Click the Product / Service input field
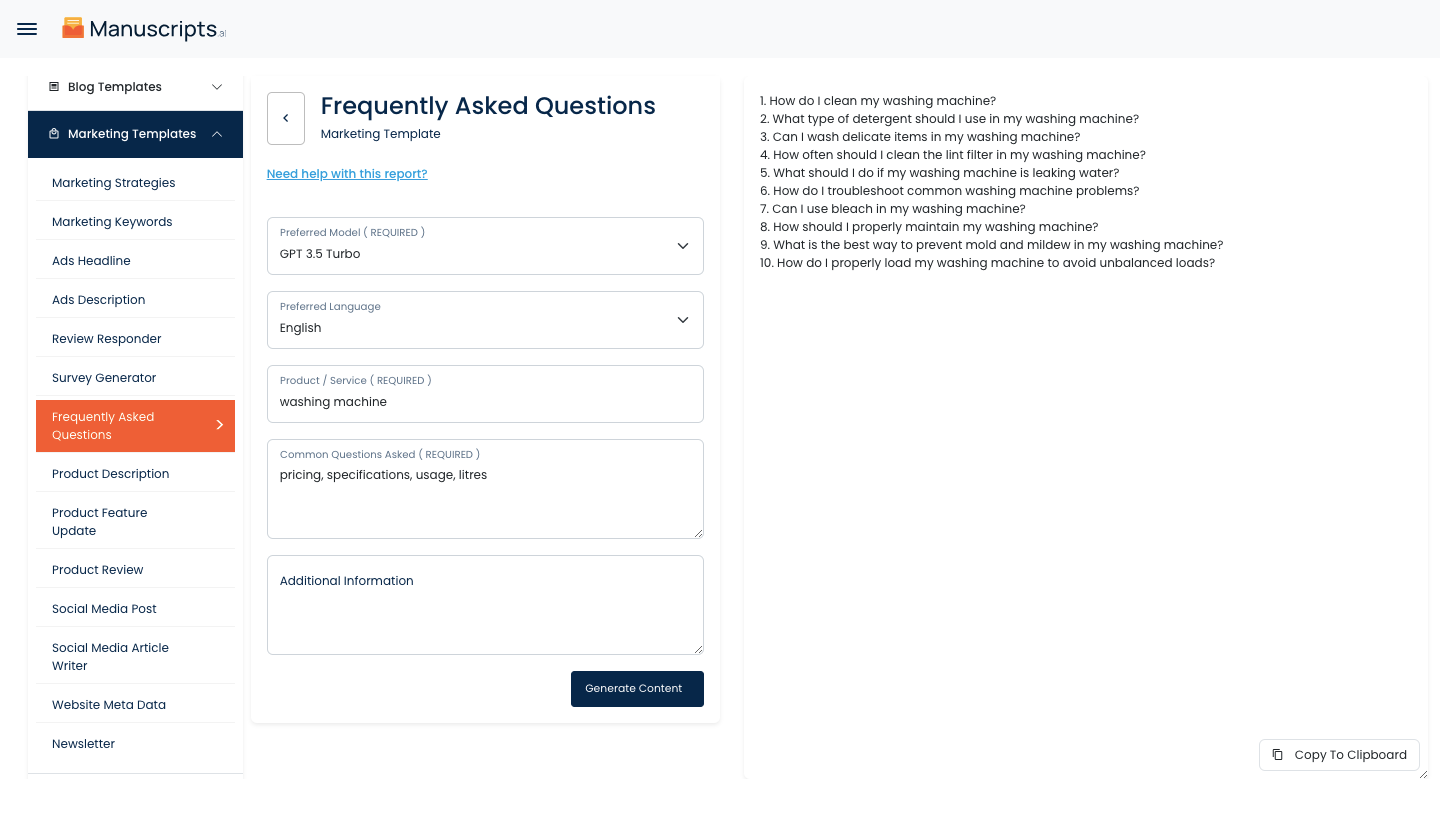 [485, 401]
